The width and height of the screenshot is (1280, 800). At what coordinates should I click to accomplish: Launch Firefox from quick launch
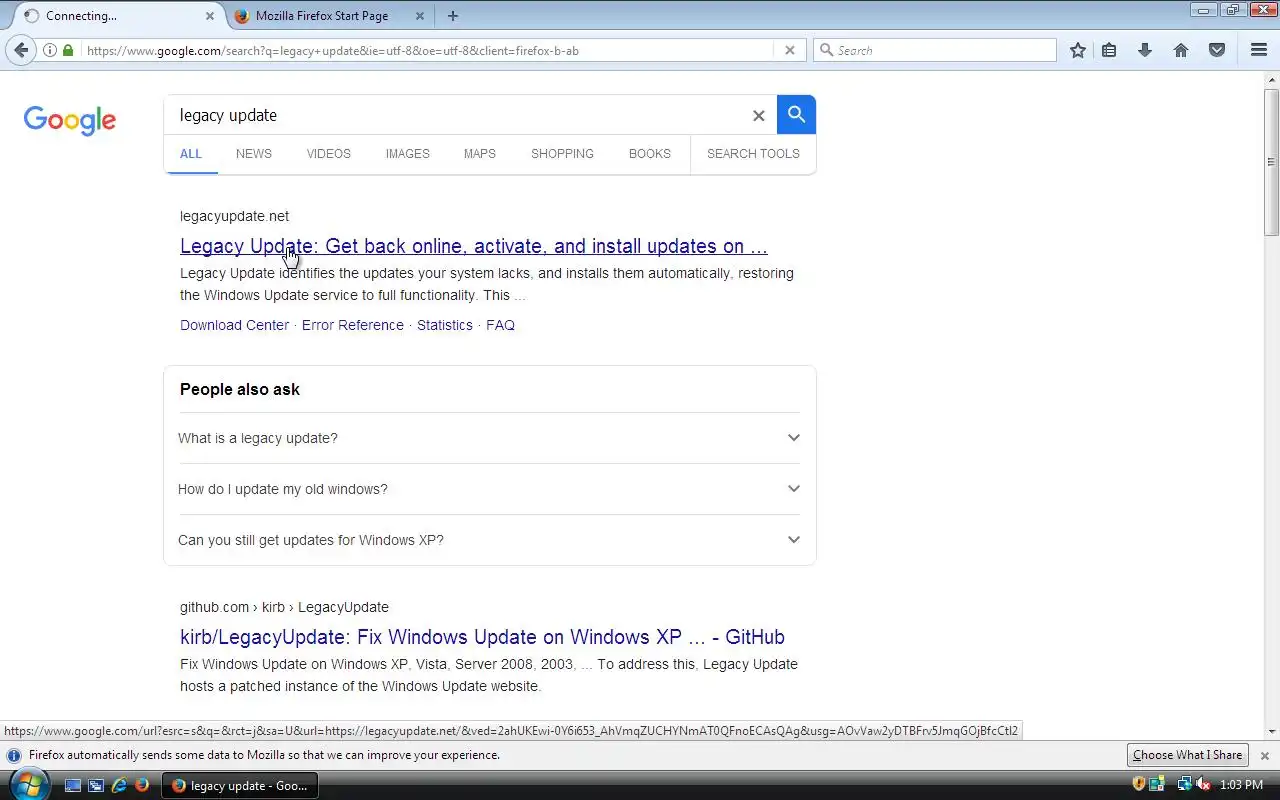(142, 786)
